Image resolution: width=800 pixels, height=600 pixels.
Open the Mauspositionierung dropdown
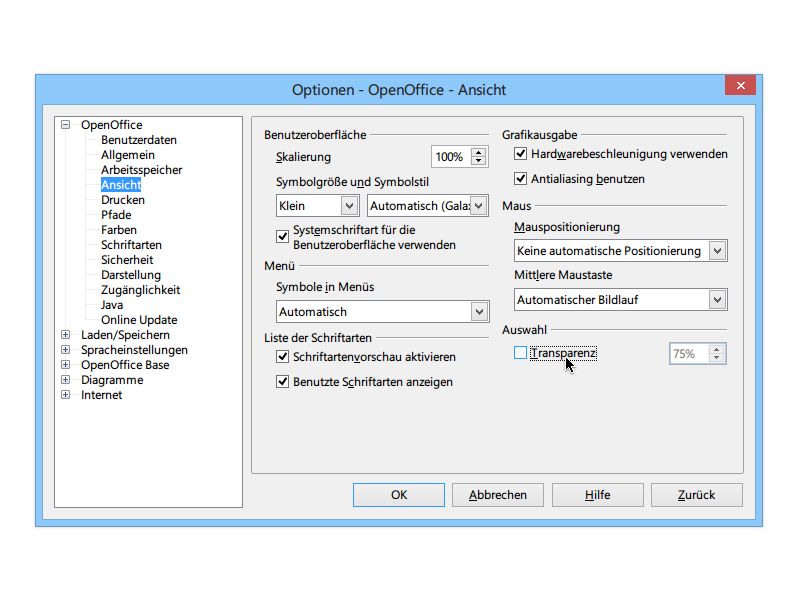coord(620,251)
